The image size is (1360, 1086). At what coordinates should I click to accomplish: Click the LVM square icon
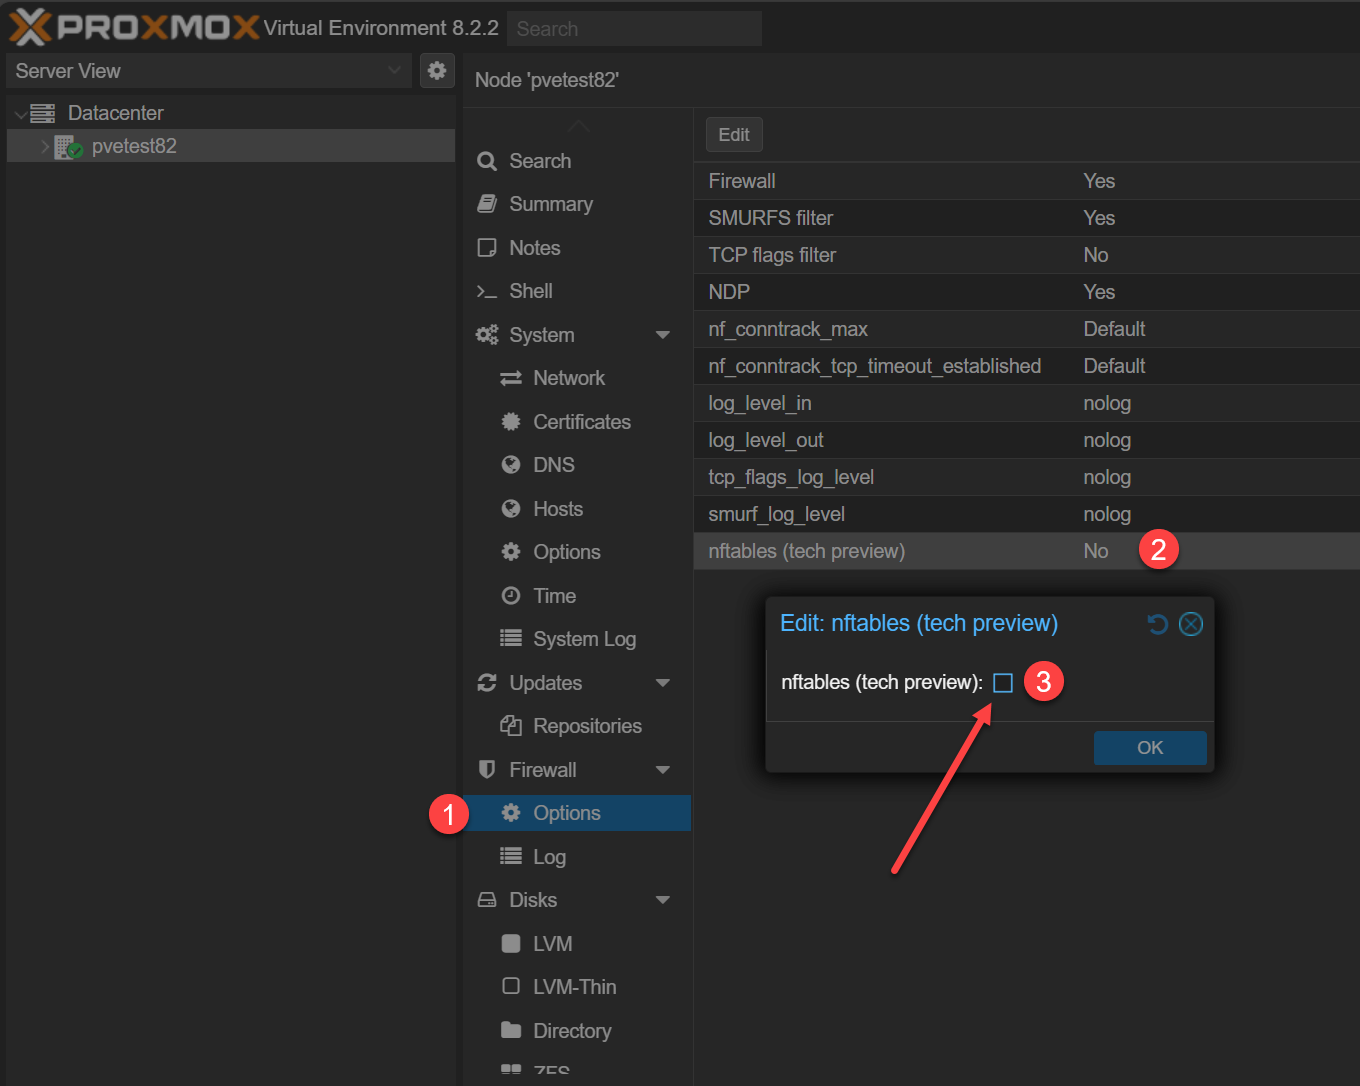pyautogui.click(x=511, y=944)
